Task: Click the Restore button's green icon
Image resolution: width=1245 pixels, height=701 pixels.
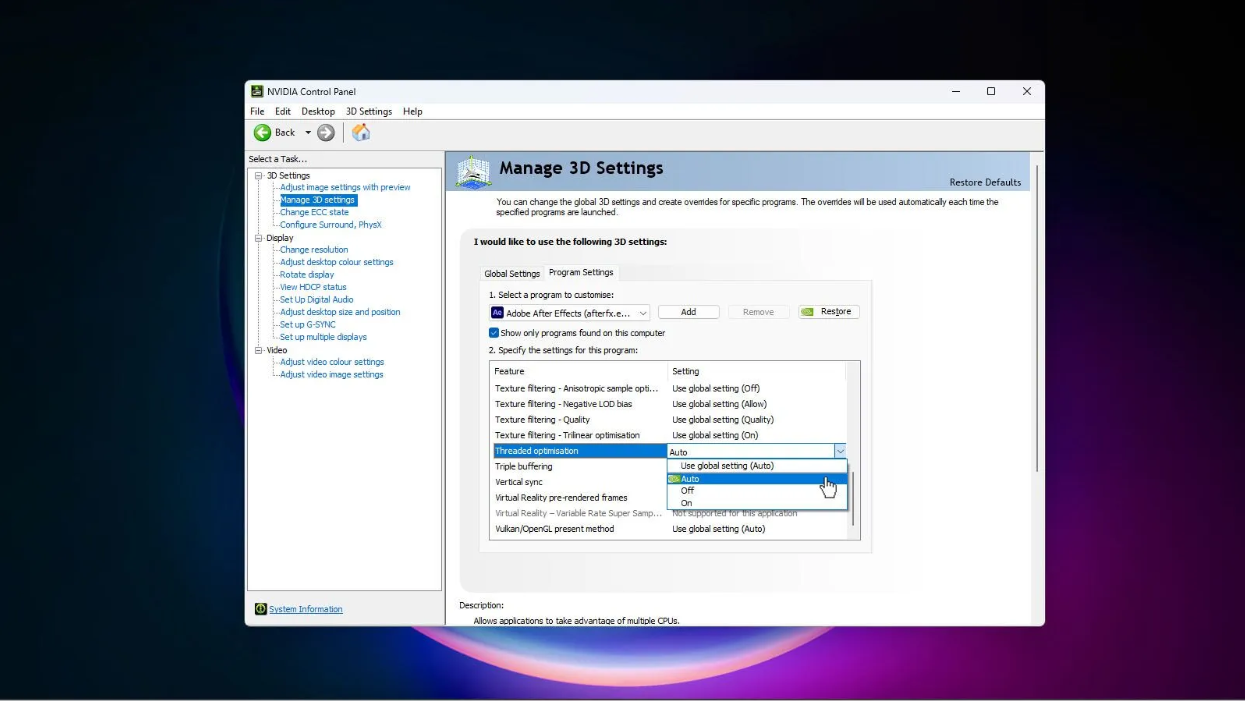Action: (x=806, y=311)
